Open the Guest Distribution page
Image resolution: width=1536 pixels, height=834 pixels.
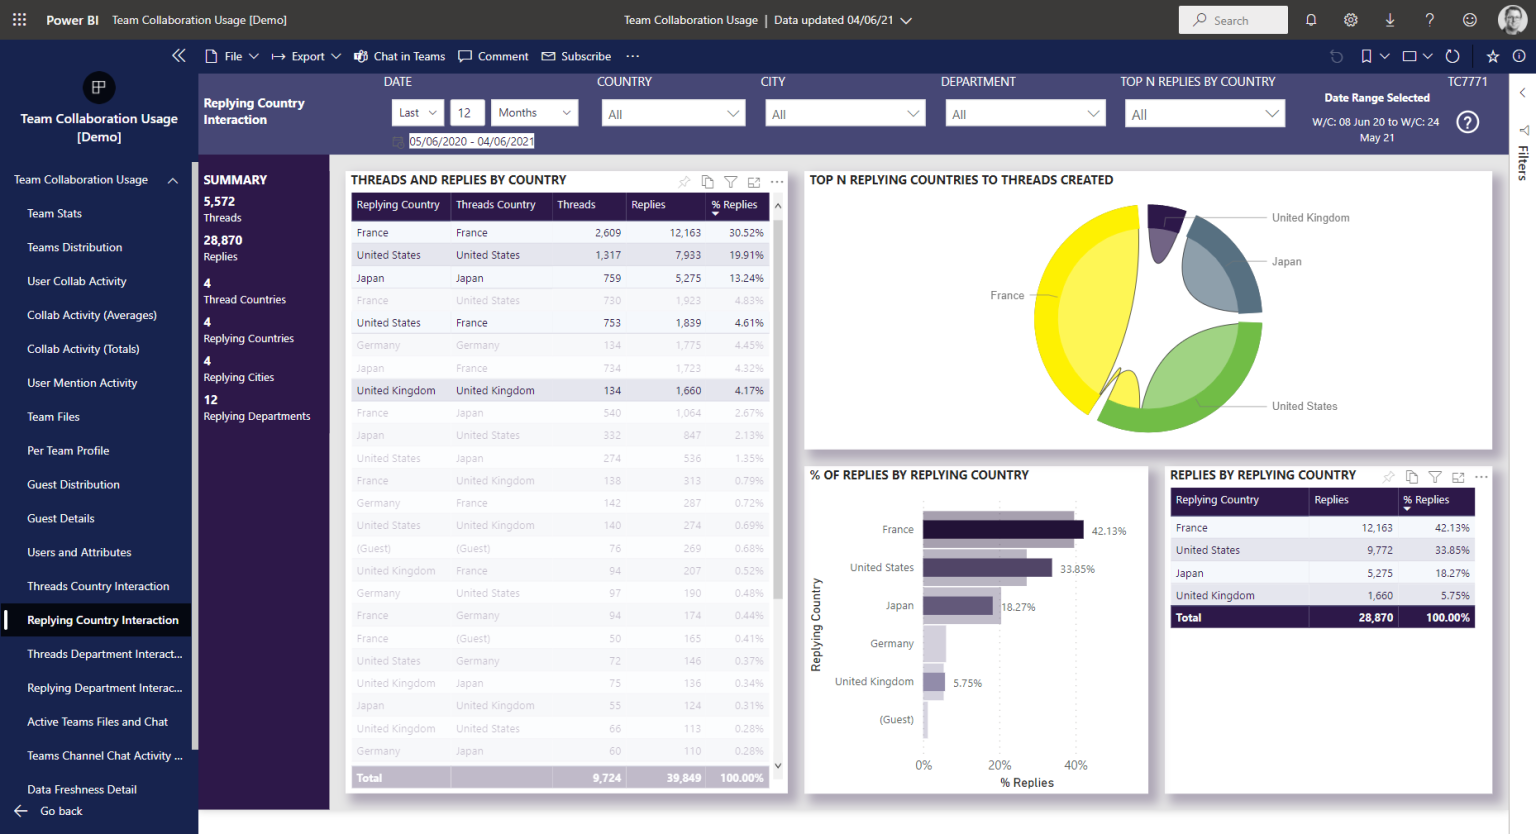point(73,485)
